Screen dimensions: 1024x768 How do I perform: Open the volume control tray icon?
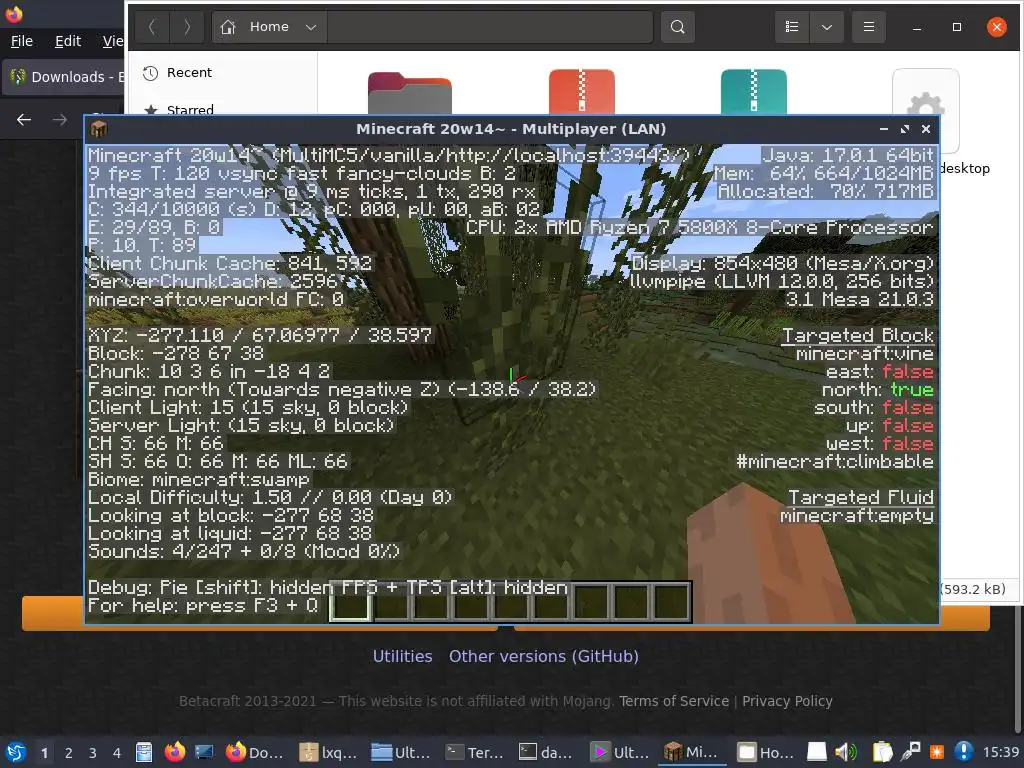tap(846, 752)
